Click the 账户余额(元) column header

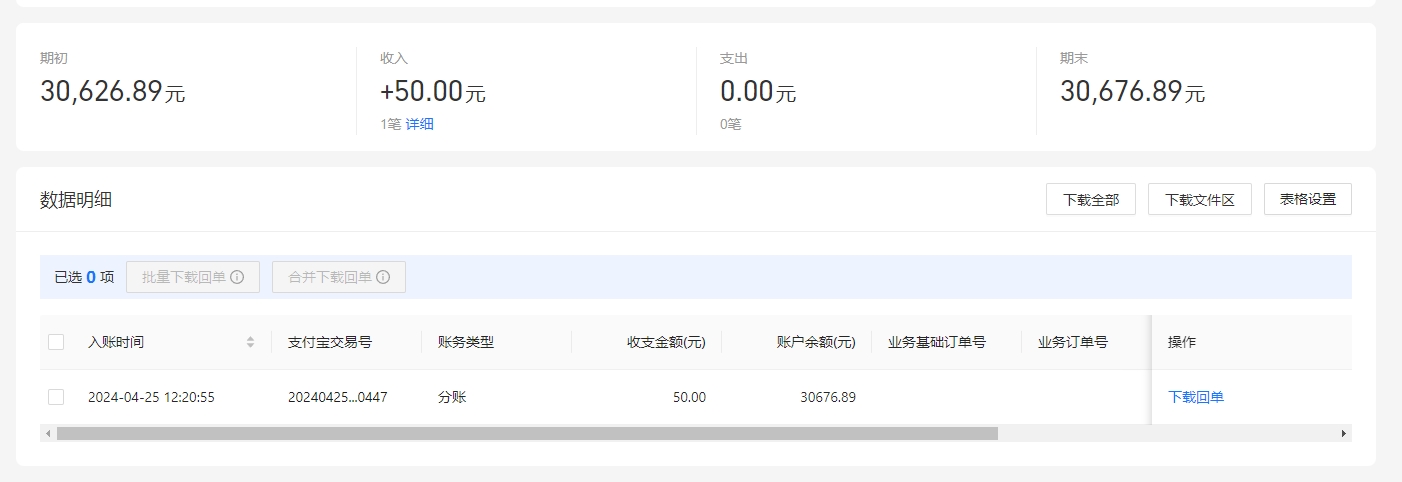tap(816, 342)
